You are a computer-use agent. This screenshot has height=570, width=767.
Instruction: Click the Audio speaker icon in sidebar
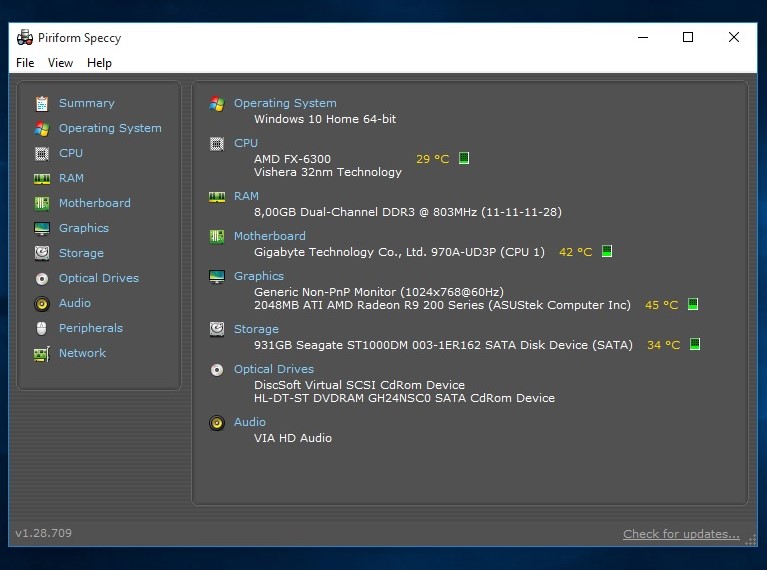[42, 304]
